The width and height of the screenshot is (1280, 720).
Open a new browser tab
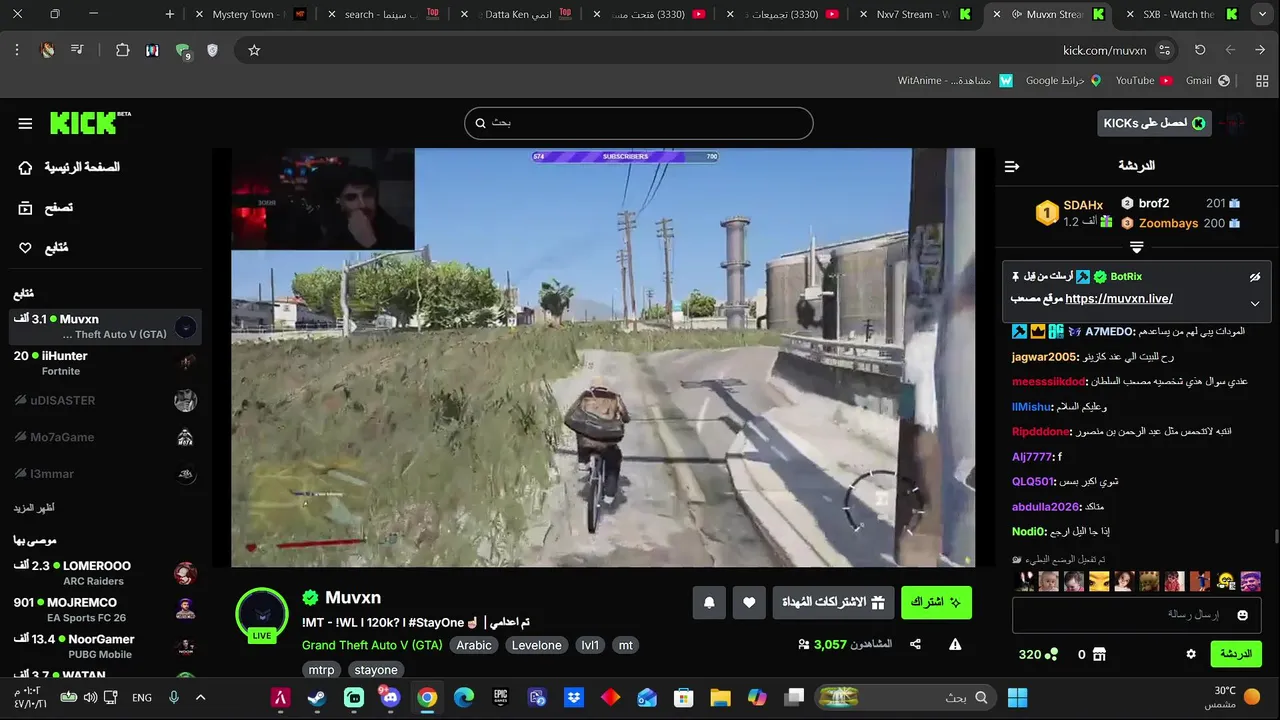pyautogui.click(x=170, y=14)
